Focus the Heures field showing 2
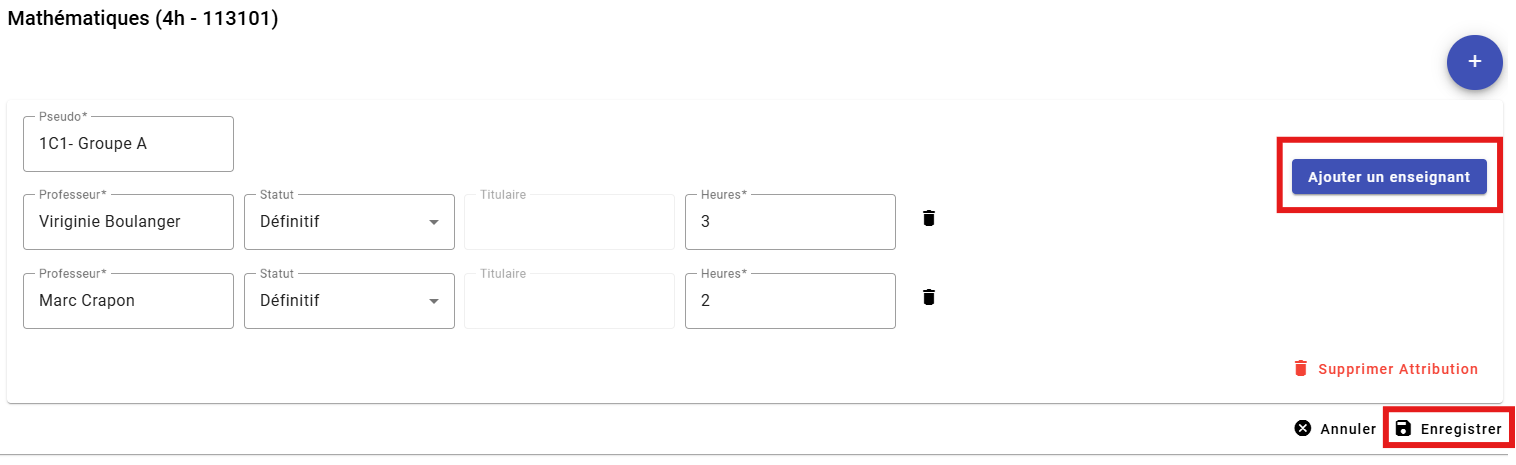1516x465 pixels. [x=790, y=301]
